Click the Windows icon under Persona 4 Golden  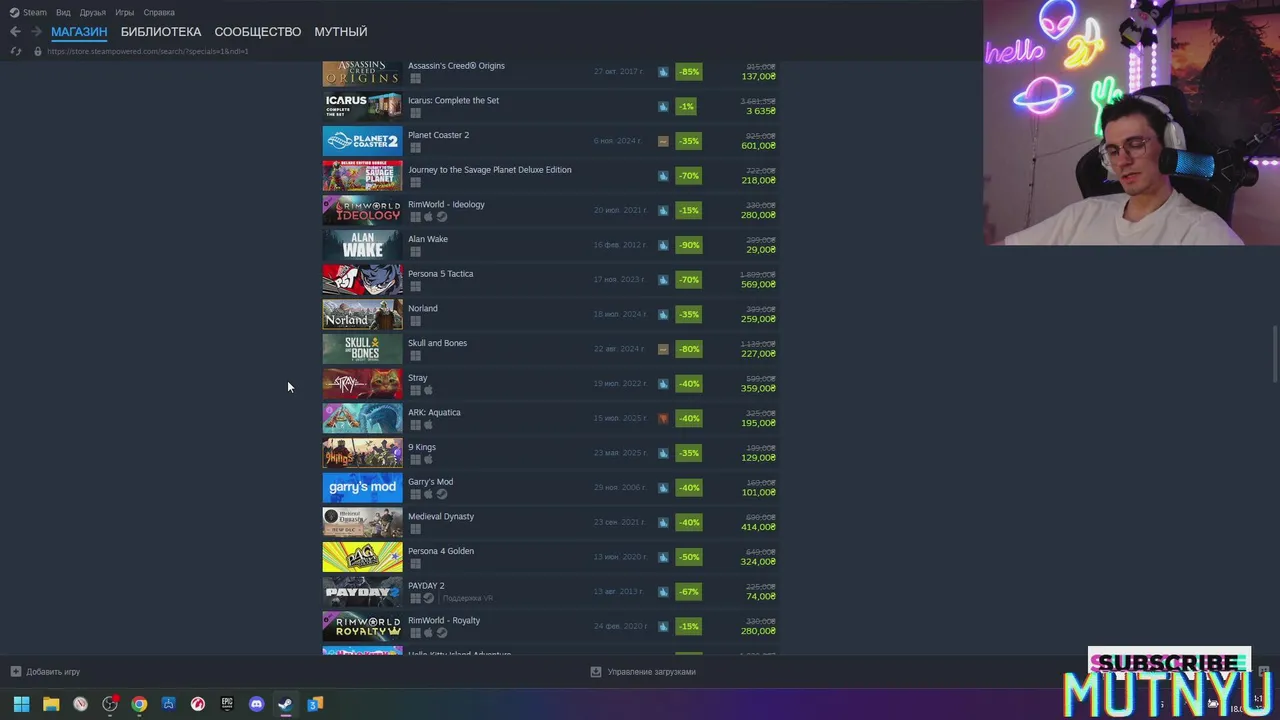pos(415,564)
